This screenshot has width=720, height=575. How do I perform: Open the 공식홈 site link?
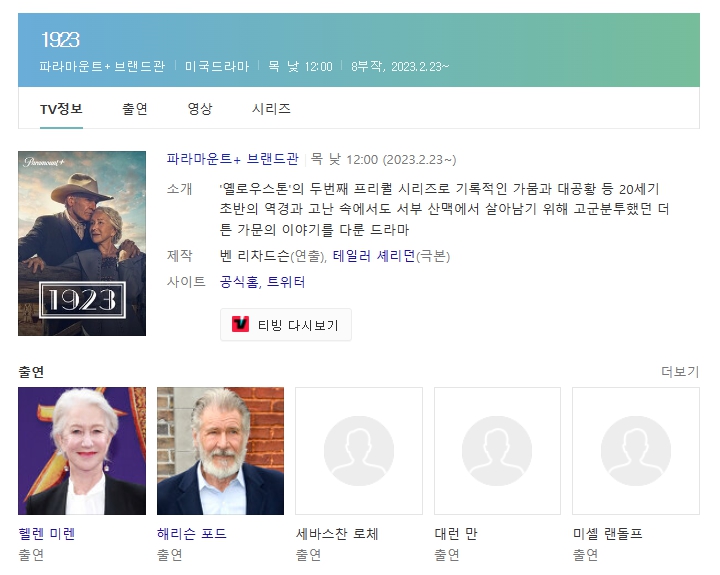tap(239, 282)
